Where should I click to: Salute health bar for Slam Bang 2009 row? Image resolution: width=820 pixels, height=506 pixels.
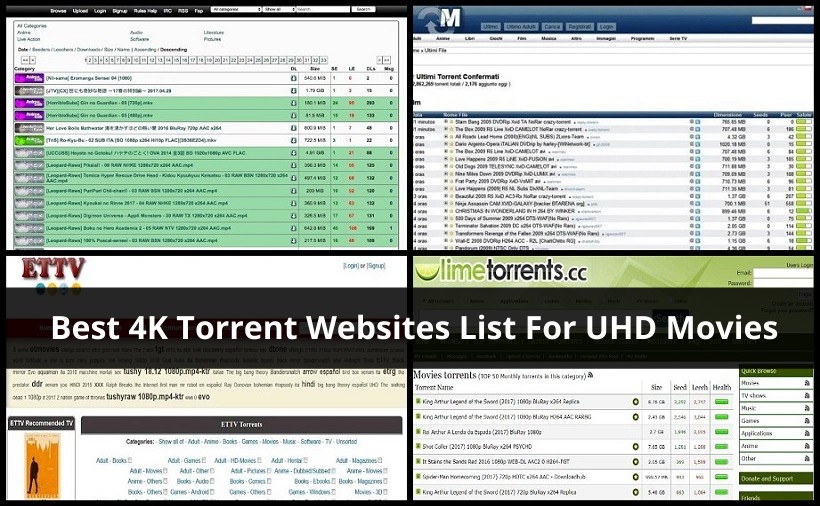click(x=804, y=122)
